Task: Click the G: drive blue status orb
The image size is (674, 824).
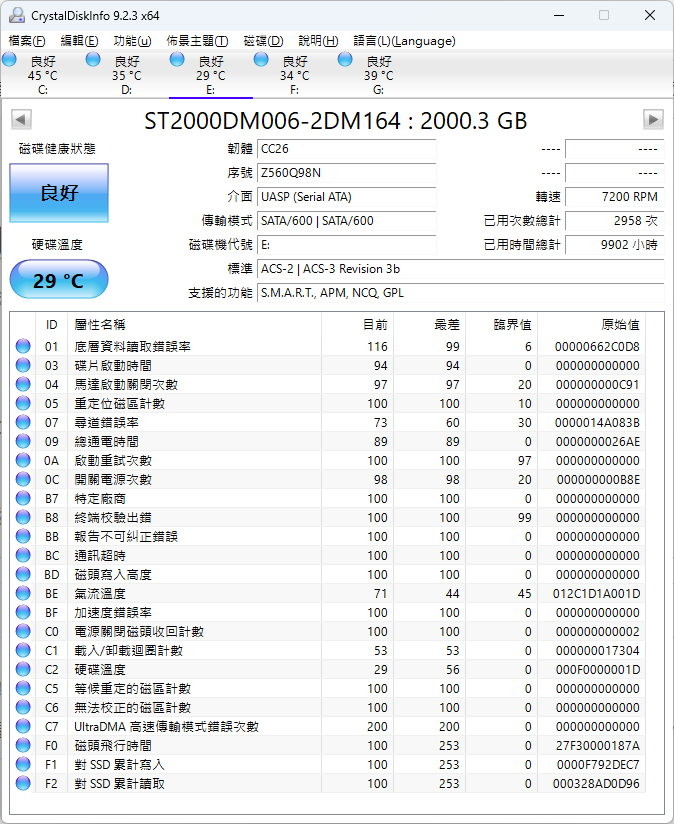Action: click(345, 59)
